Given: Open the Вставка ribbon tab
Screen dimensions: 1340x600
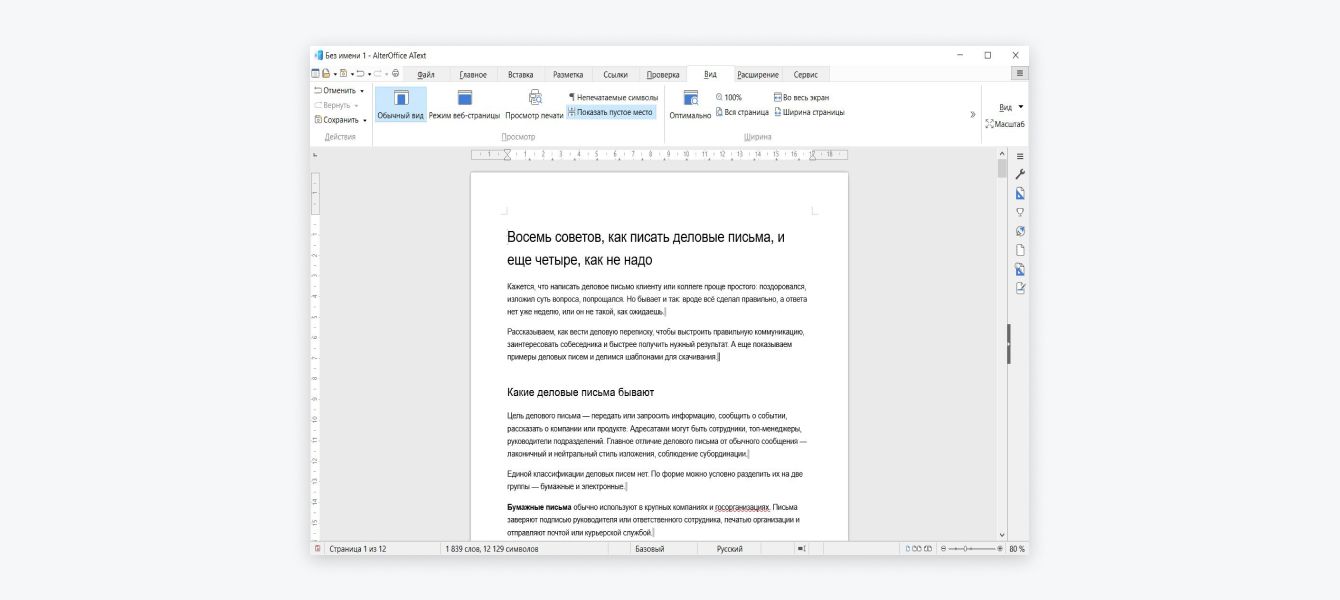Looking at the screenshot, I should coord(520,74).
